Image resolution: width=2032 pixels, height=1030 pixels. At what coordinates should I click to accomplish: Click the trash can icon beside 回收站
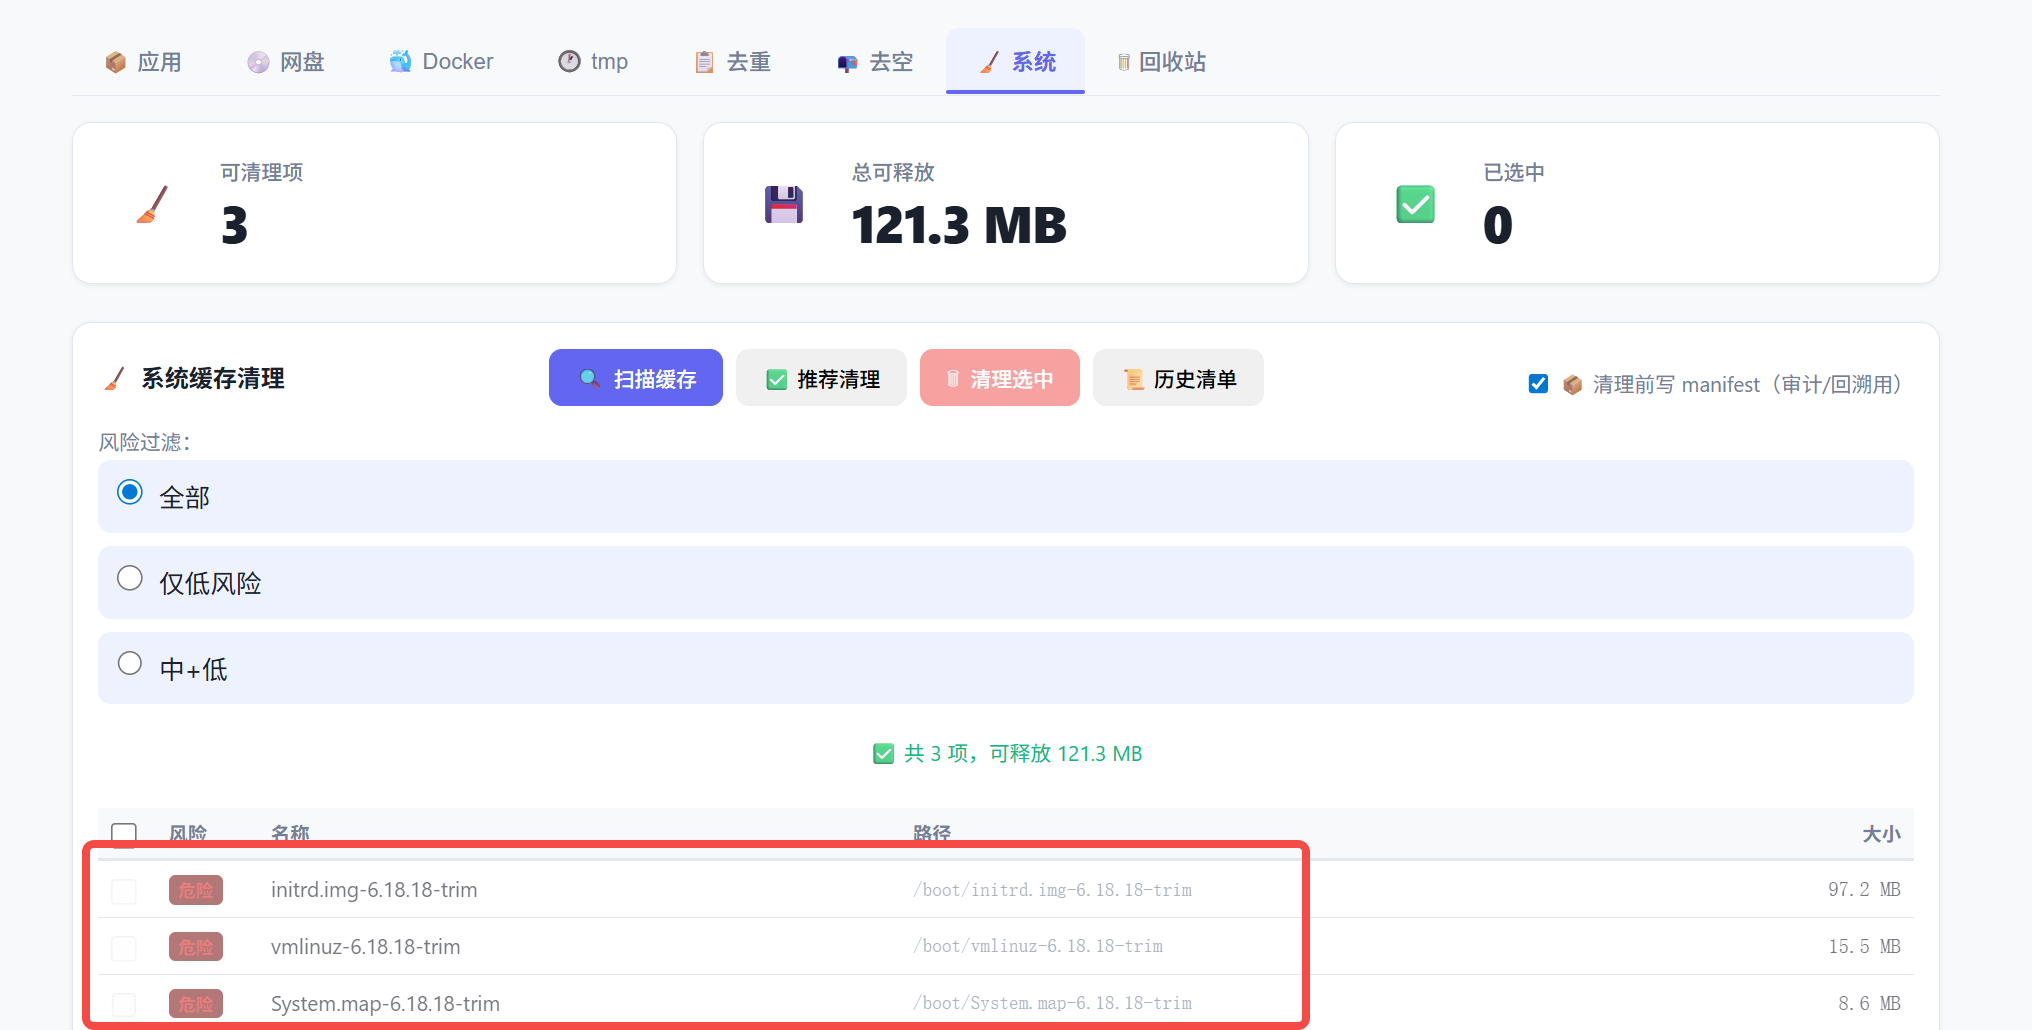click(x=1124, y=62)
